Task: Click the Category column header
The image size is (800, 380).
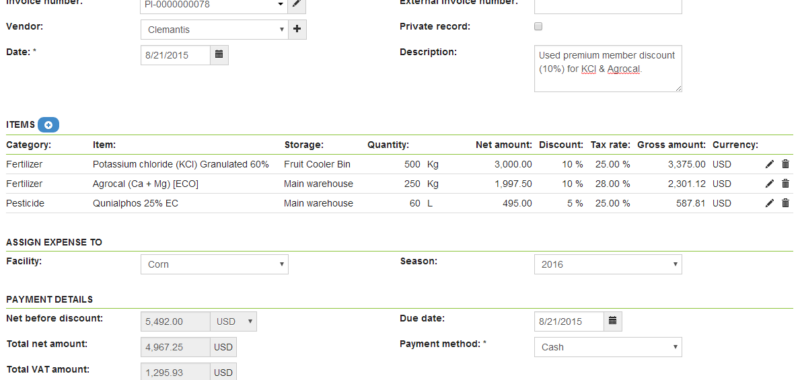Action: 29,145
